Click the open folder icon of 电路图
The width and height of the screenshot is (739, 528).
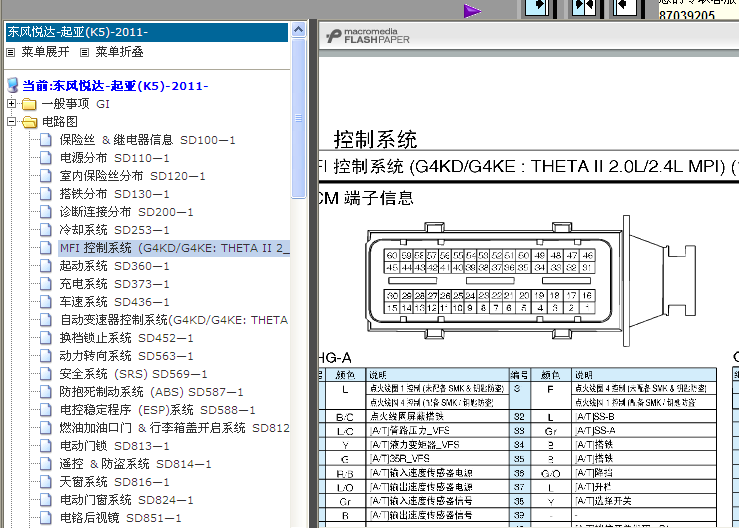point(30,122)
